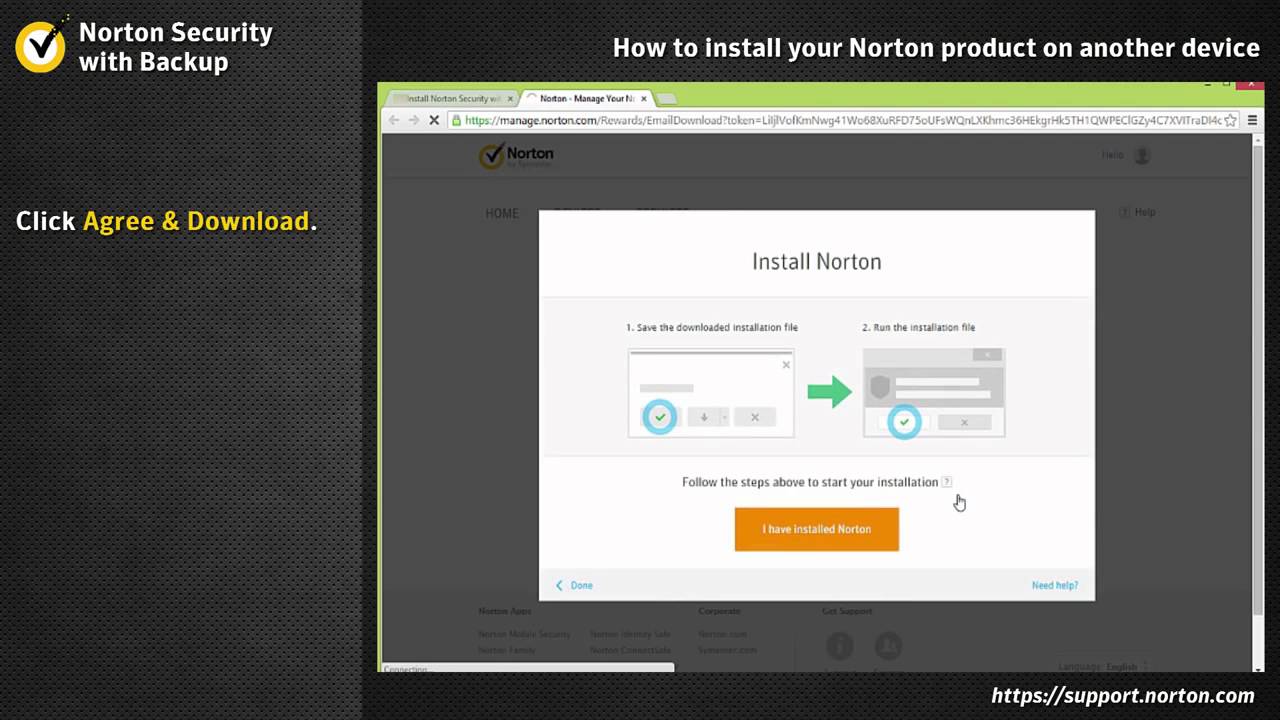Switch to the Install Norton Security tab
The image size is (1280, 720).
coord(450,98)
